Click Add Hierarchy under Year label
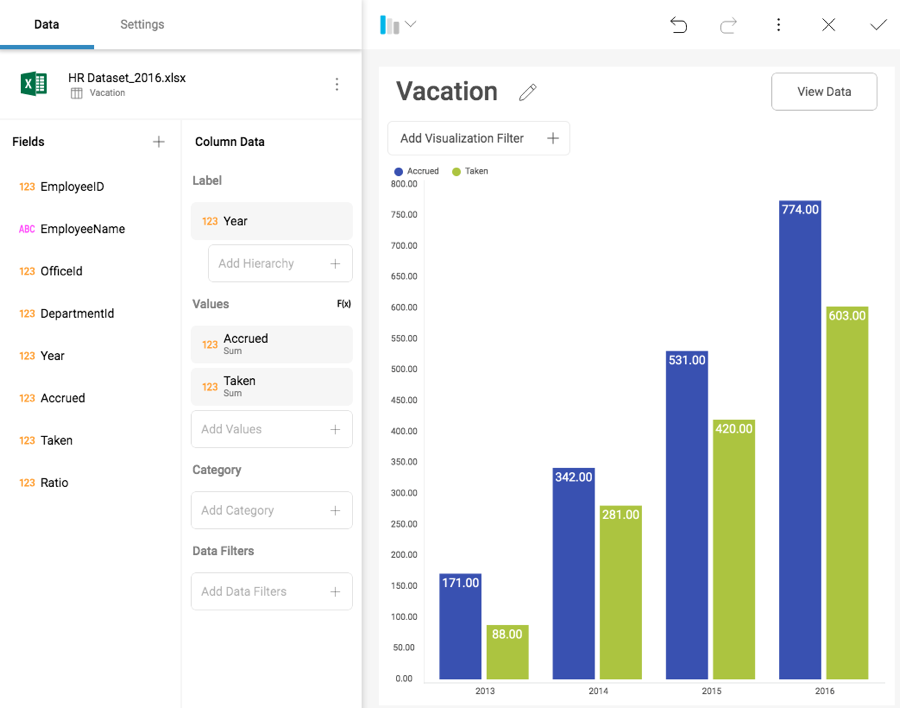Image resolution: width=900 pixels, height=708 pixels. 280,264
